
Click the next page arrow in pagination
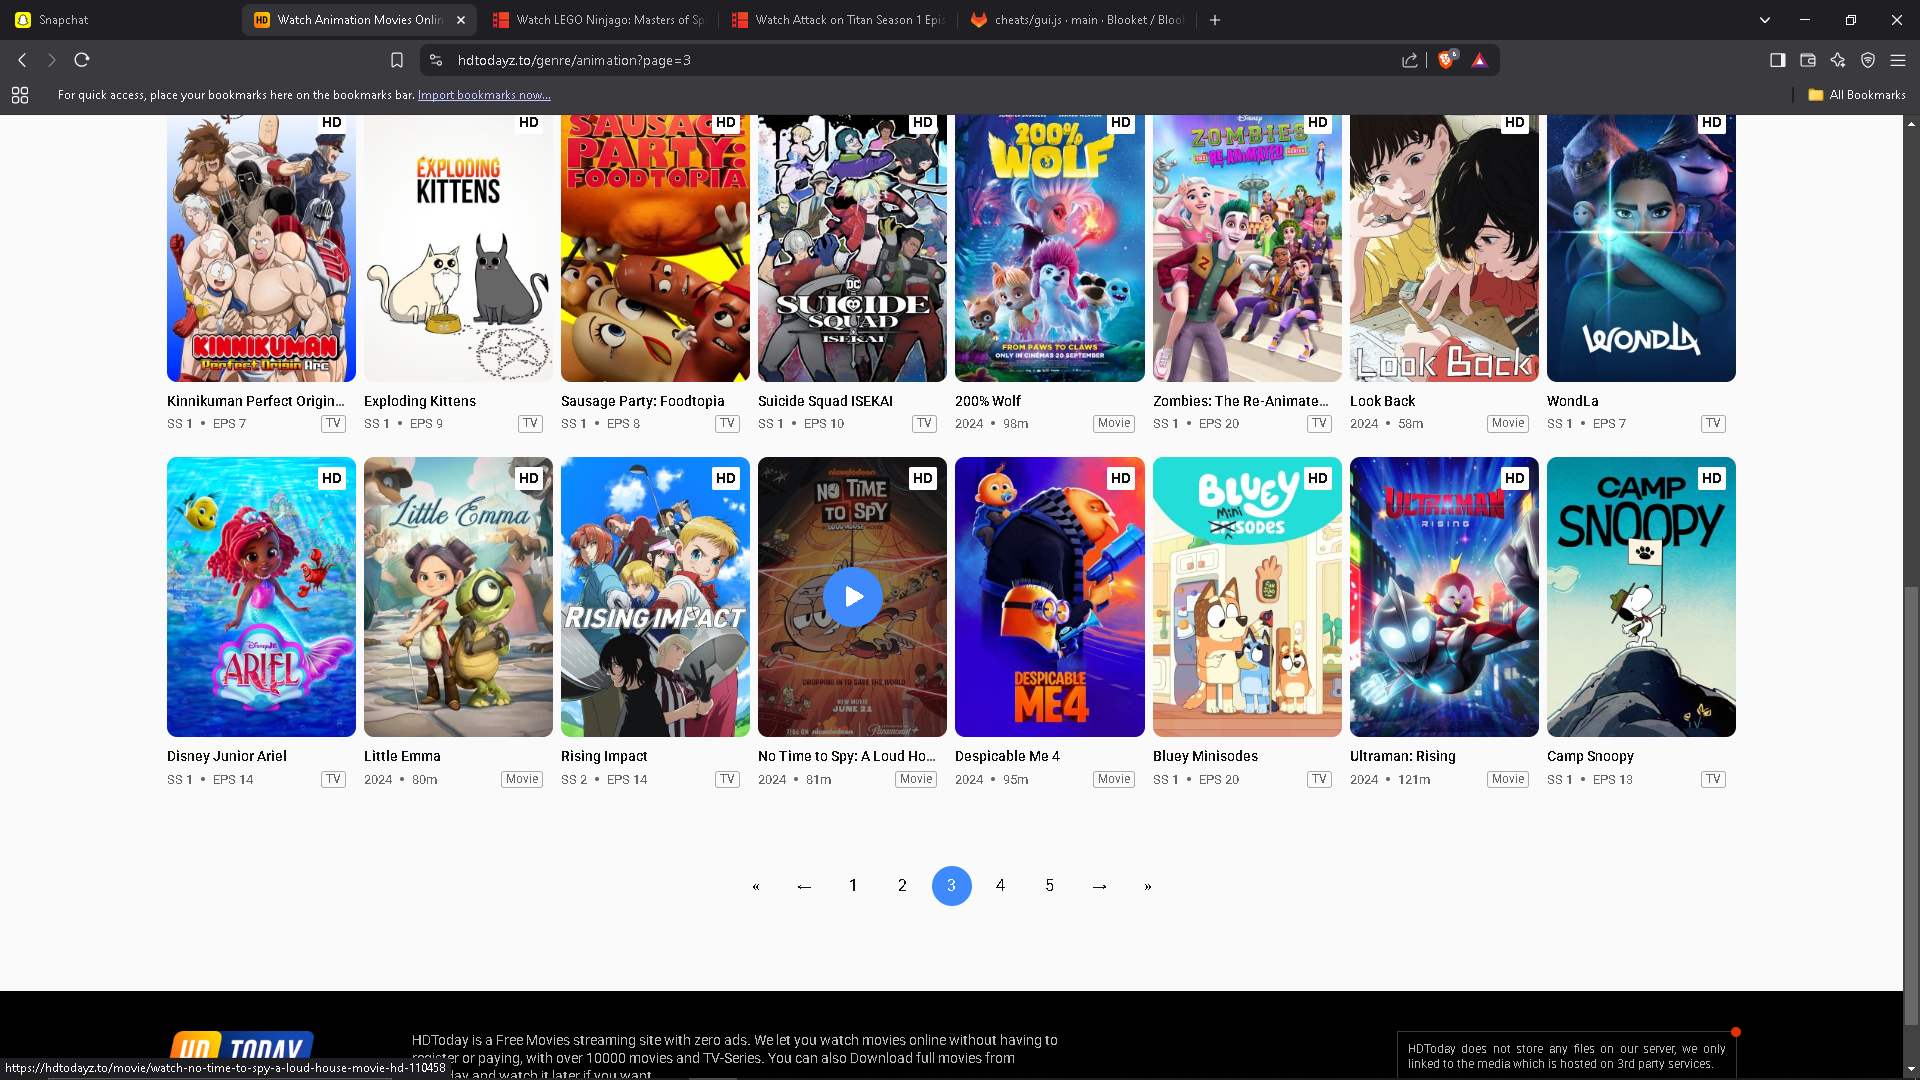(x=1099, y=886)
